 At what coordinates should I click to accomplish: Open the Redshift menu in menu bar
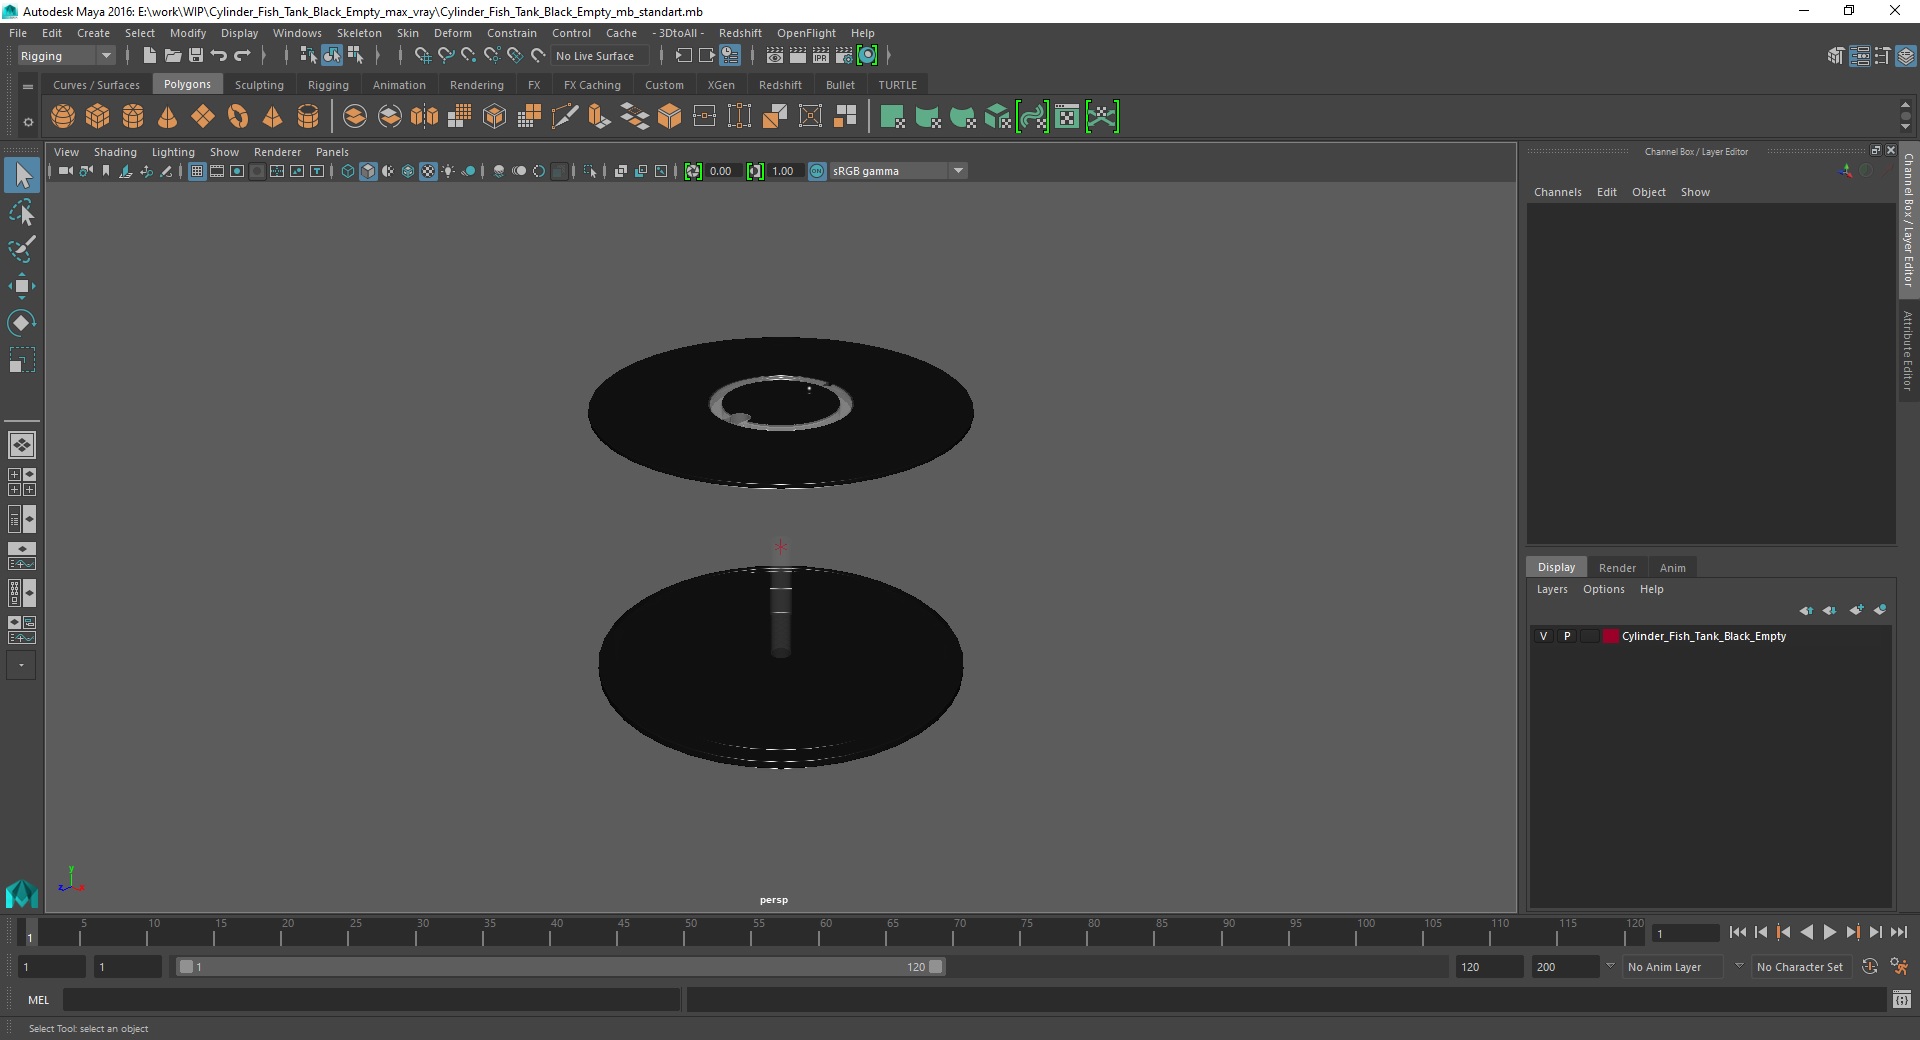(740, 33)
